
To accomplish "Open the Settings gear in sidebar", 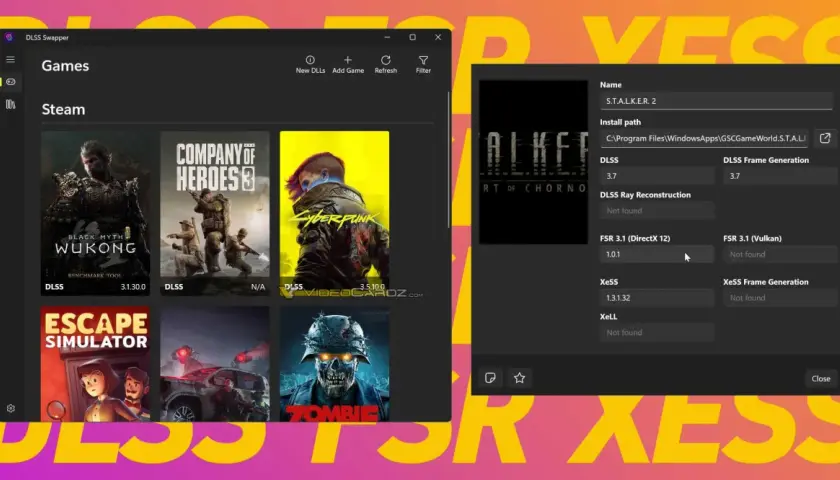I will coord(11,408).
